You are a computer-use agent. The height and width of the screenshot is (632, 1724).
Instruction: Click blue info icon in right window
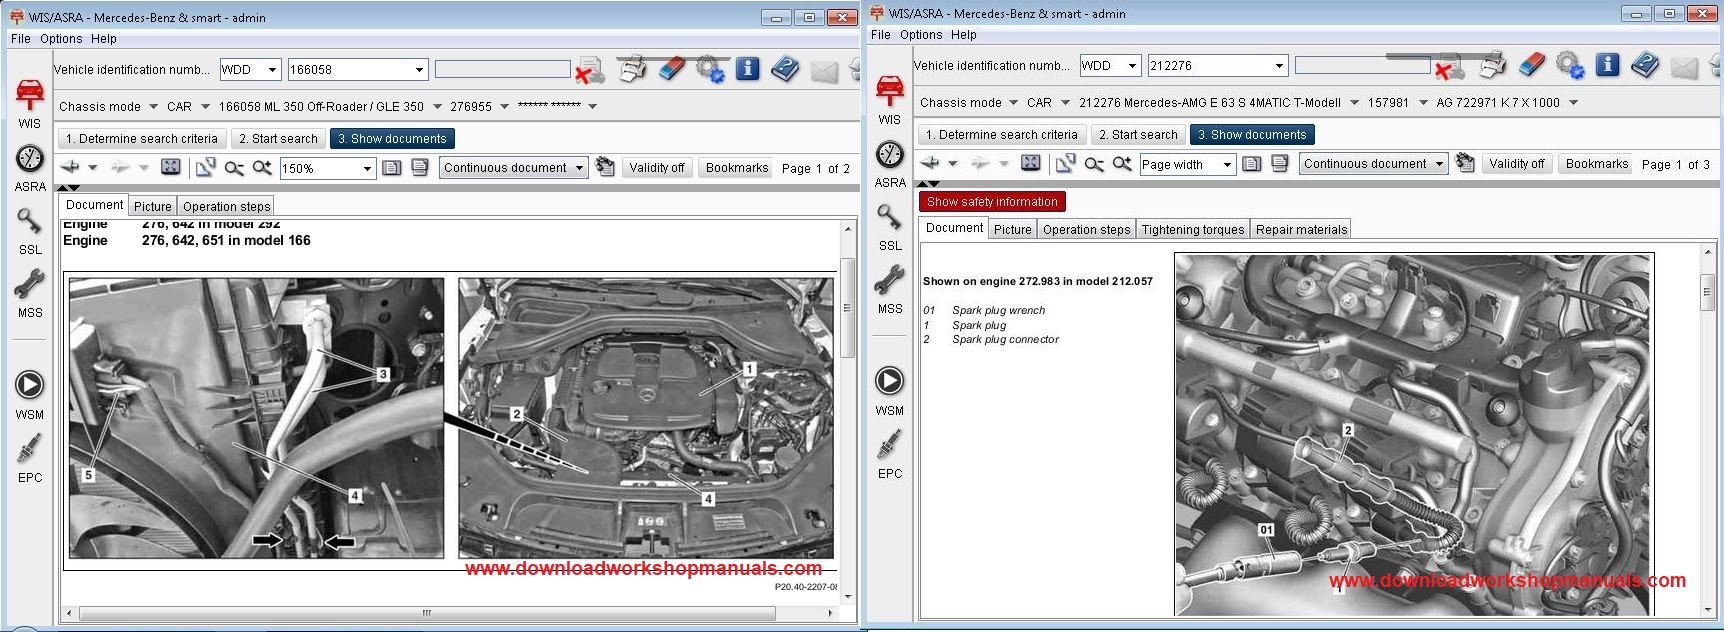point(1607,65)
